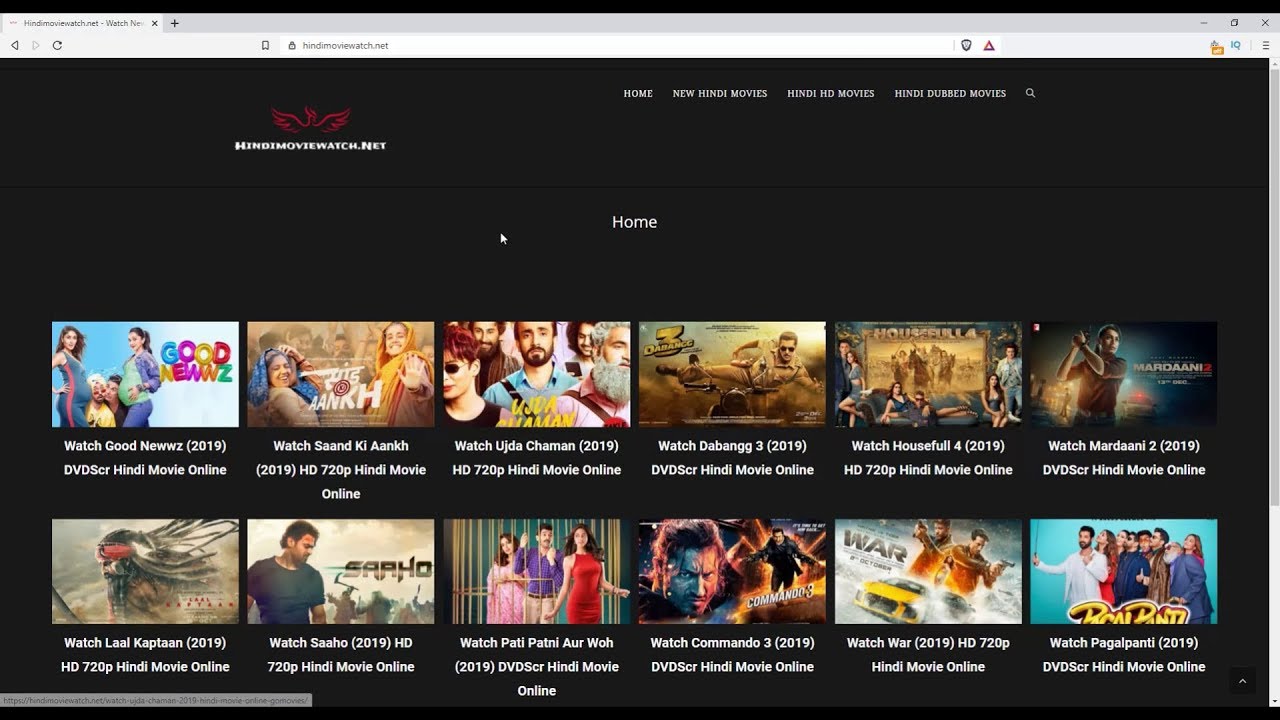1280x720 pixels.
Task: Open Pati Patni Aur Woh poster
Action: tap(537, 571)
